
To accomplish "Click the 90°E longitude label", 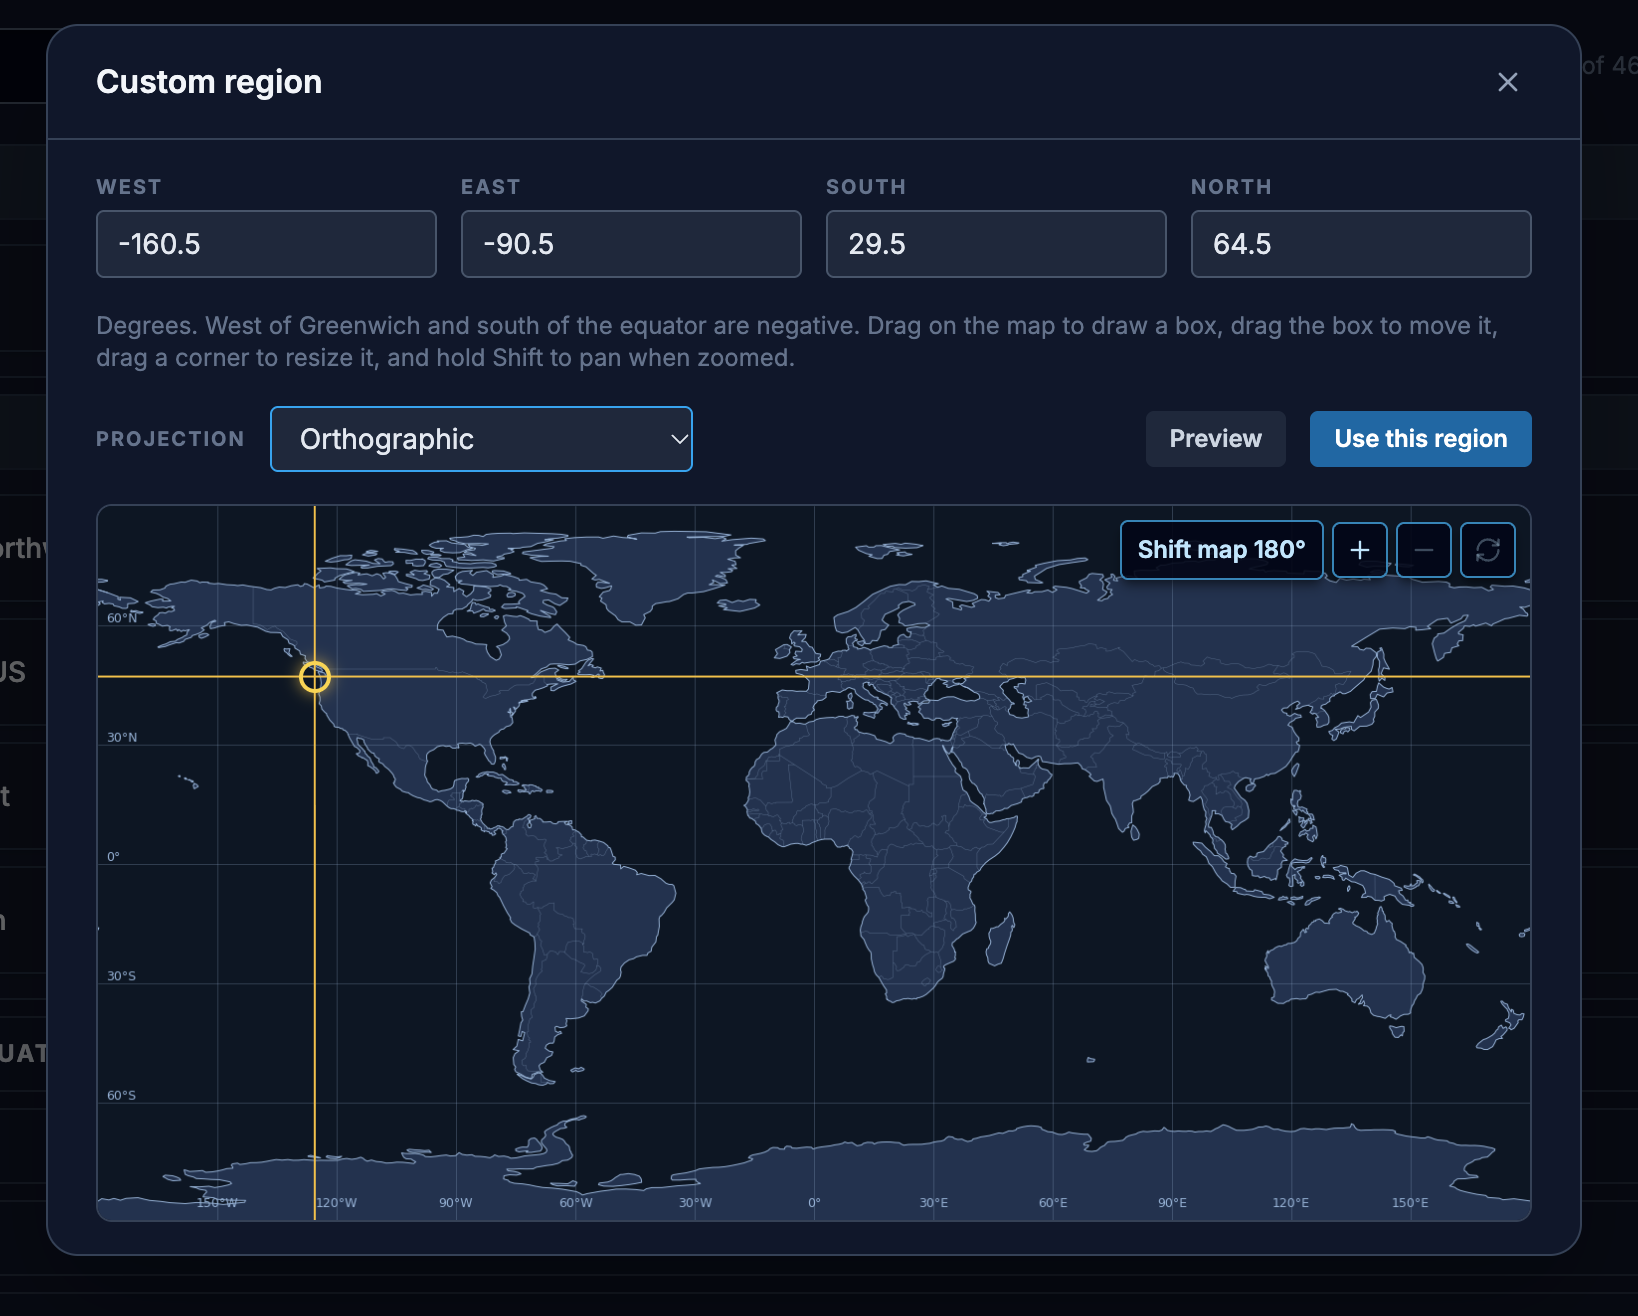I will click(x=1172, y=1202).
